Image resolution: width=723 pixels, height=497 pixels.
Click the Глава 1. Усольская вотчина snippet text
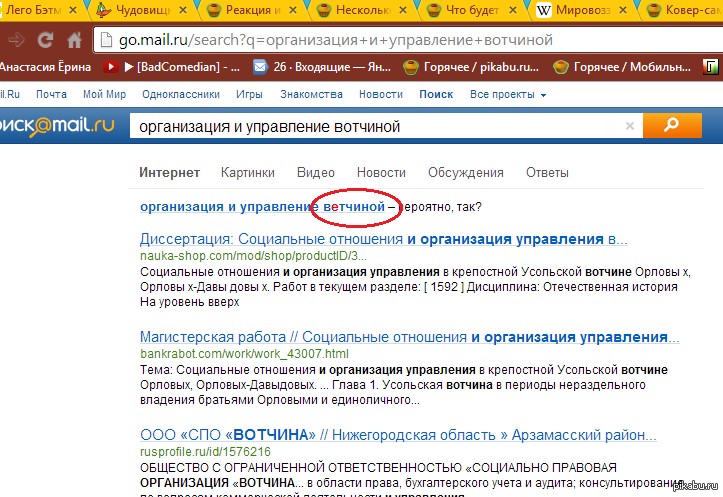(x=412, y=385)
